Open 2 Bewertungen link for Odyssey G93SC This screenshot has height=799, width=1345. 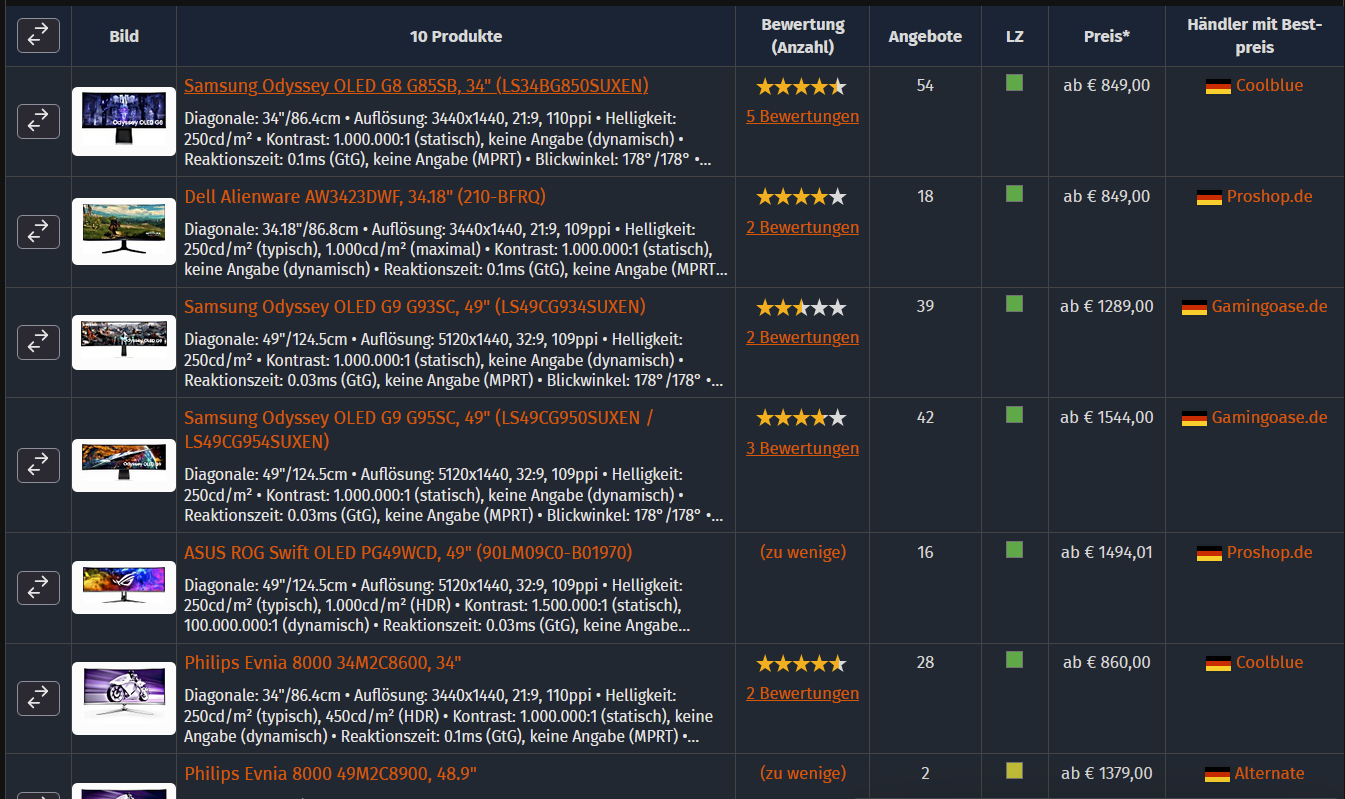[x=802, y=337]
